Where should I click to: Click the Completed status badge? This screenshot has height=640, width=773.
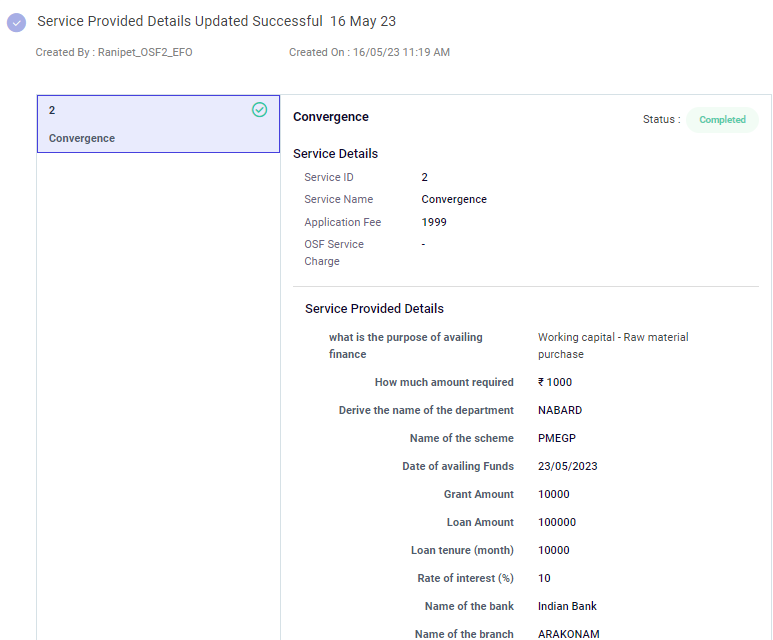pos(722,120)
